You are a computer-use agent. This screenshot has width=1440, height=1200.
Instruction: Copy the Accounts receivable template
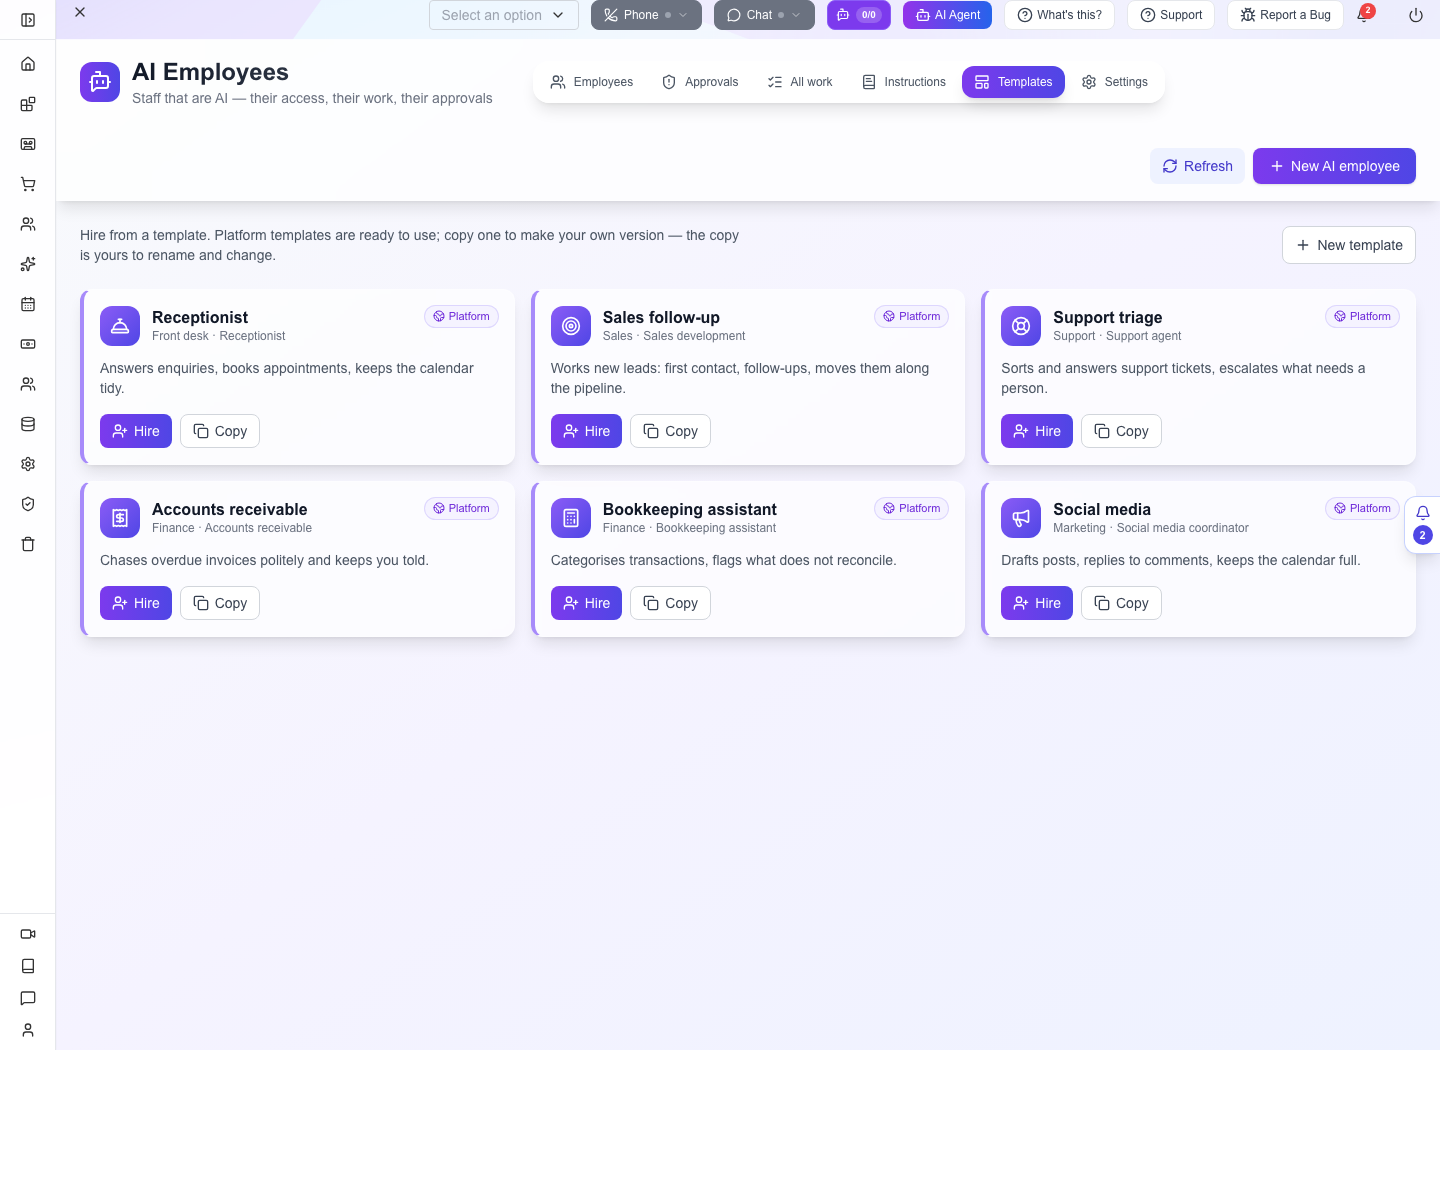pos(220,603)
